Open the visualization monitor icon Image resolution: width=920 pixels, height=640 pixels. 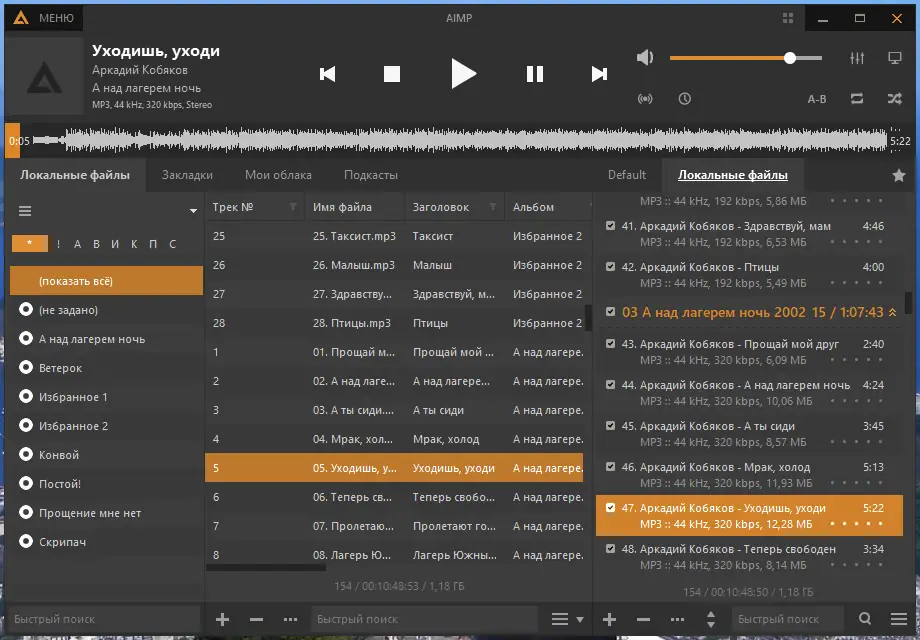tap(895, 57)
